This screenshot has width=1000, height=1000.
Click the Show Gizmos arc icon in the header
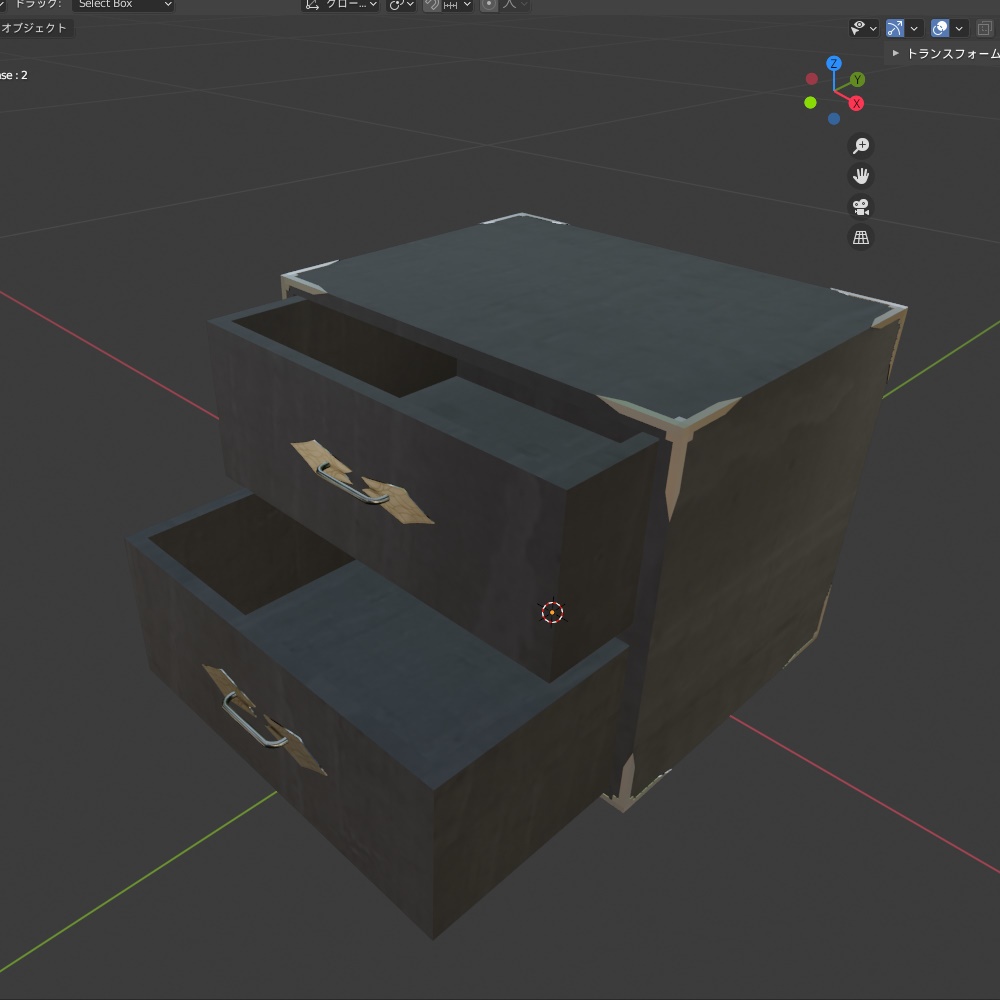[x=897, y=28]
